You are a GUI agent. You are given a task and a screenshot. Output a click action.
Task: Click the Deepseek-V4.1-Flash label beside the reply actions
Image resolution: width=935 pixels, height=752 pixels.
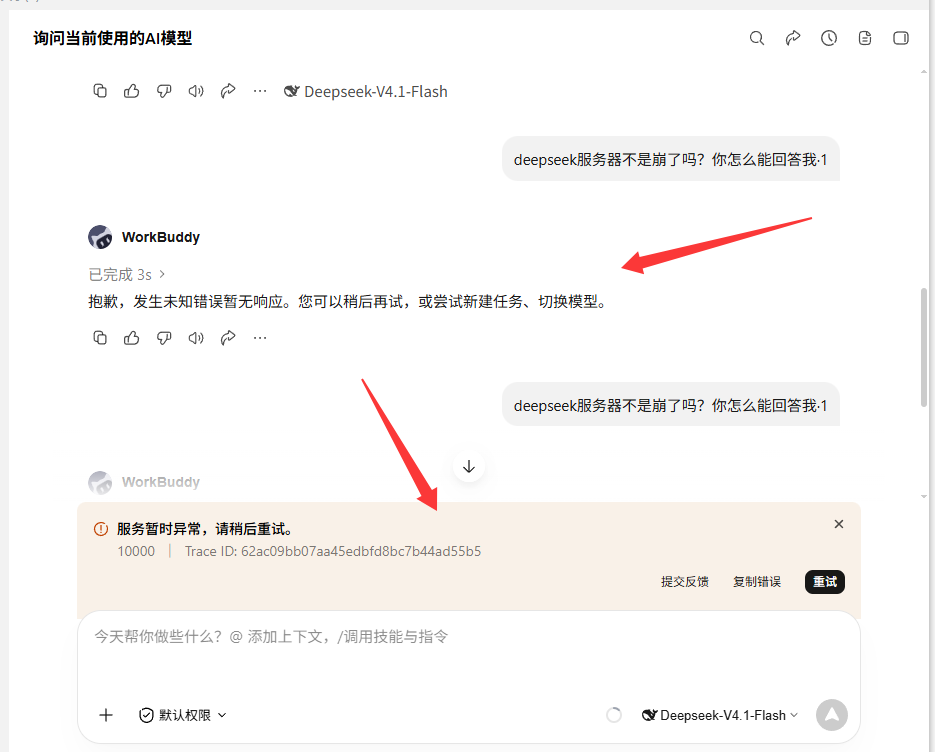coord(366,91)
